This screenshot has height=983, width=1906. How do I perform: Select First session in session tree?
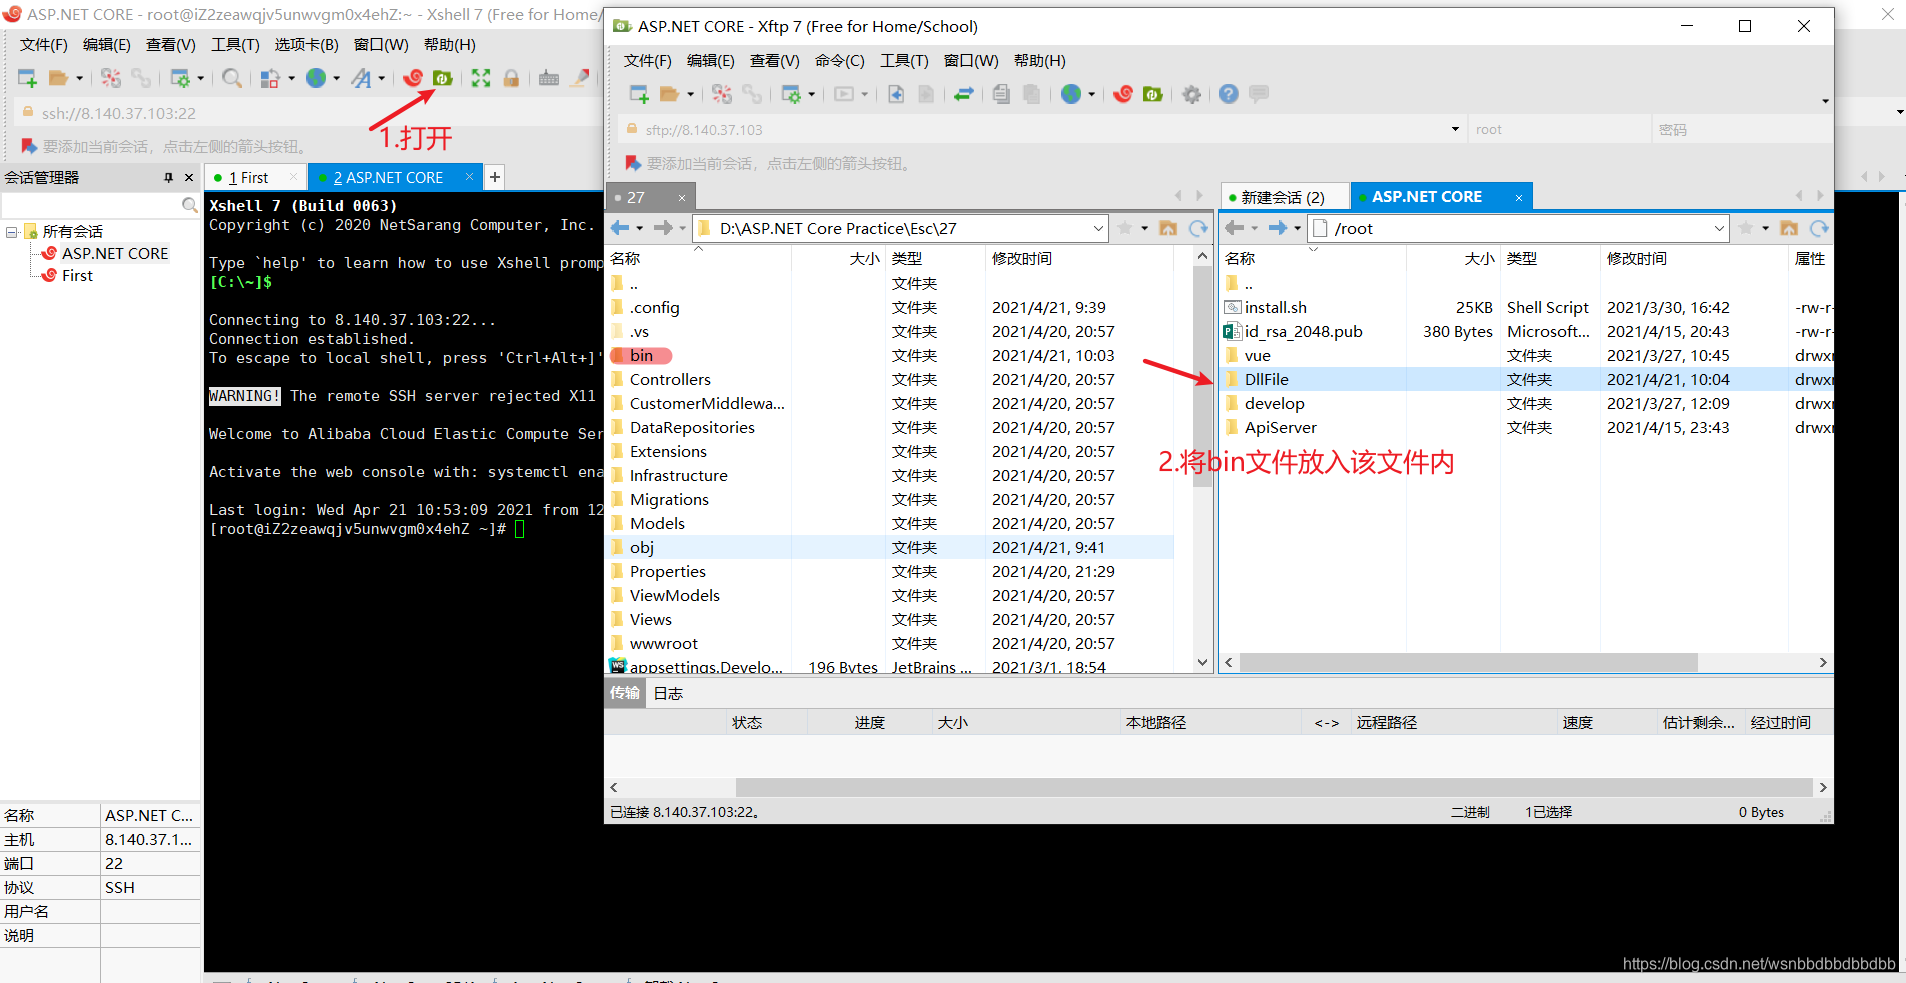(x=77, y=276)
